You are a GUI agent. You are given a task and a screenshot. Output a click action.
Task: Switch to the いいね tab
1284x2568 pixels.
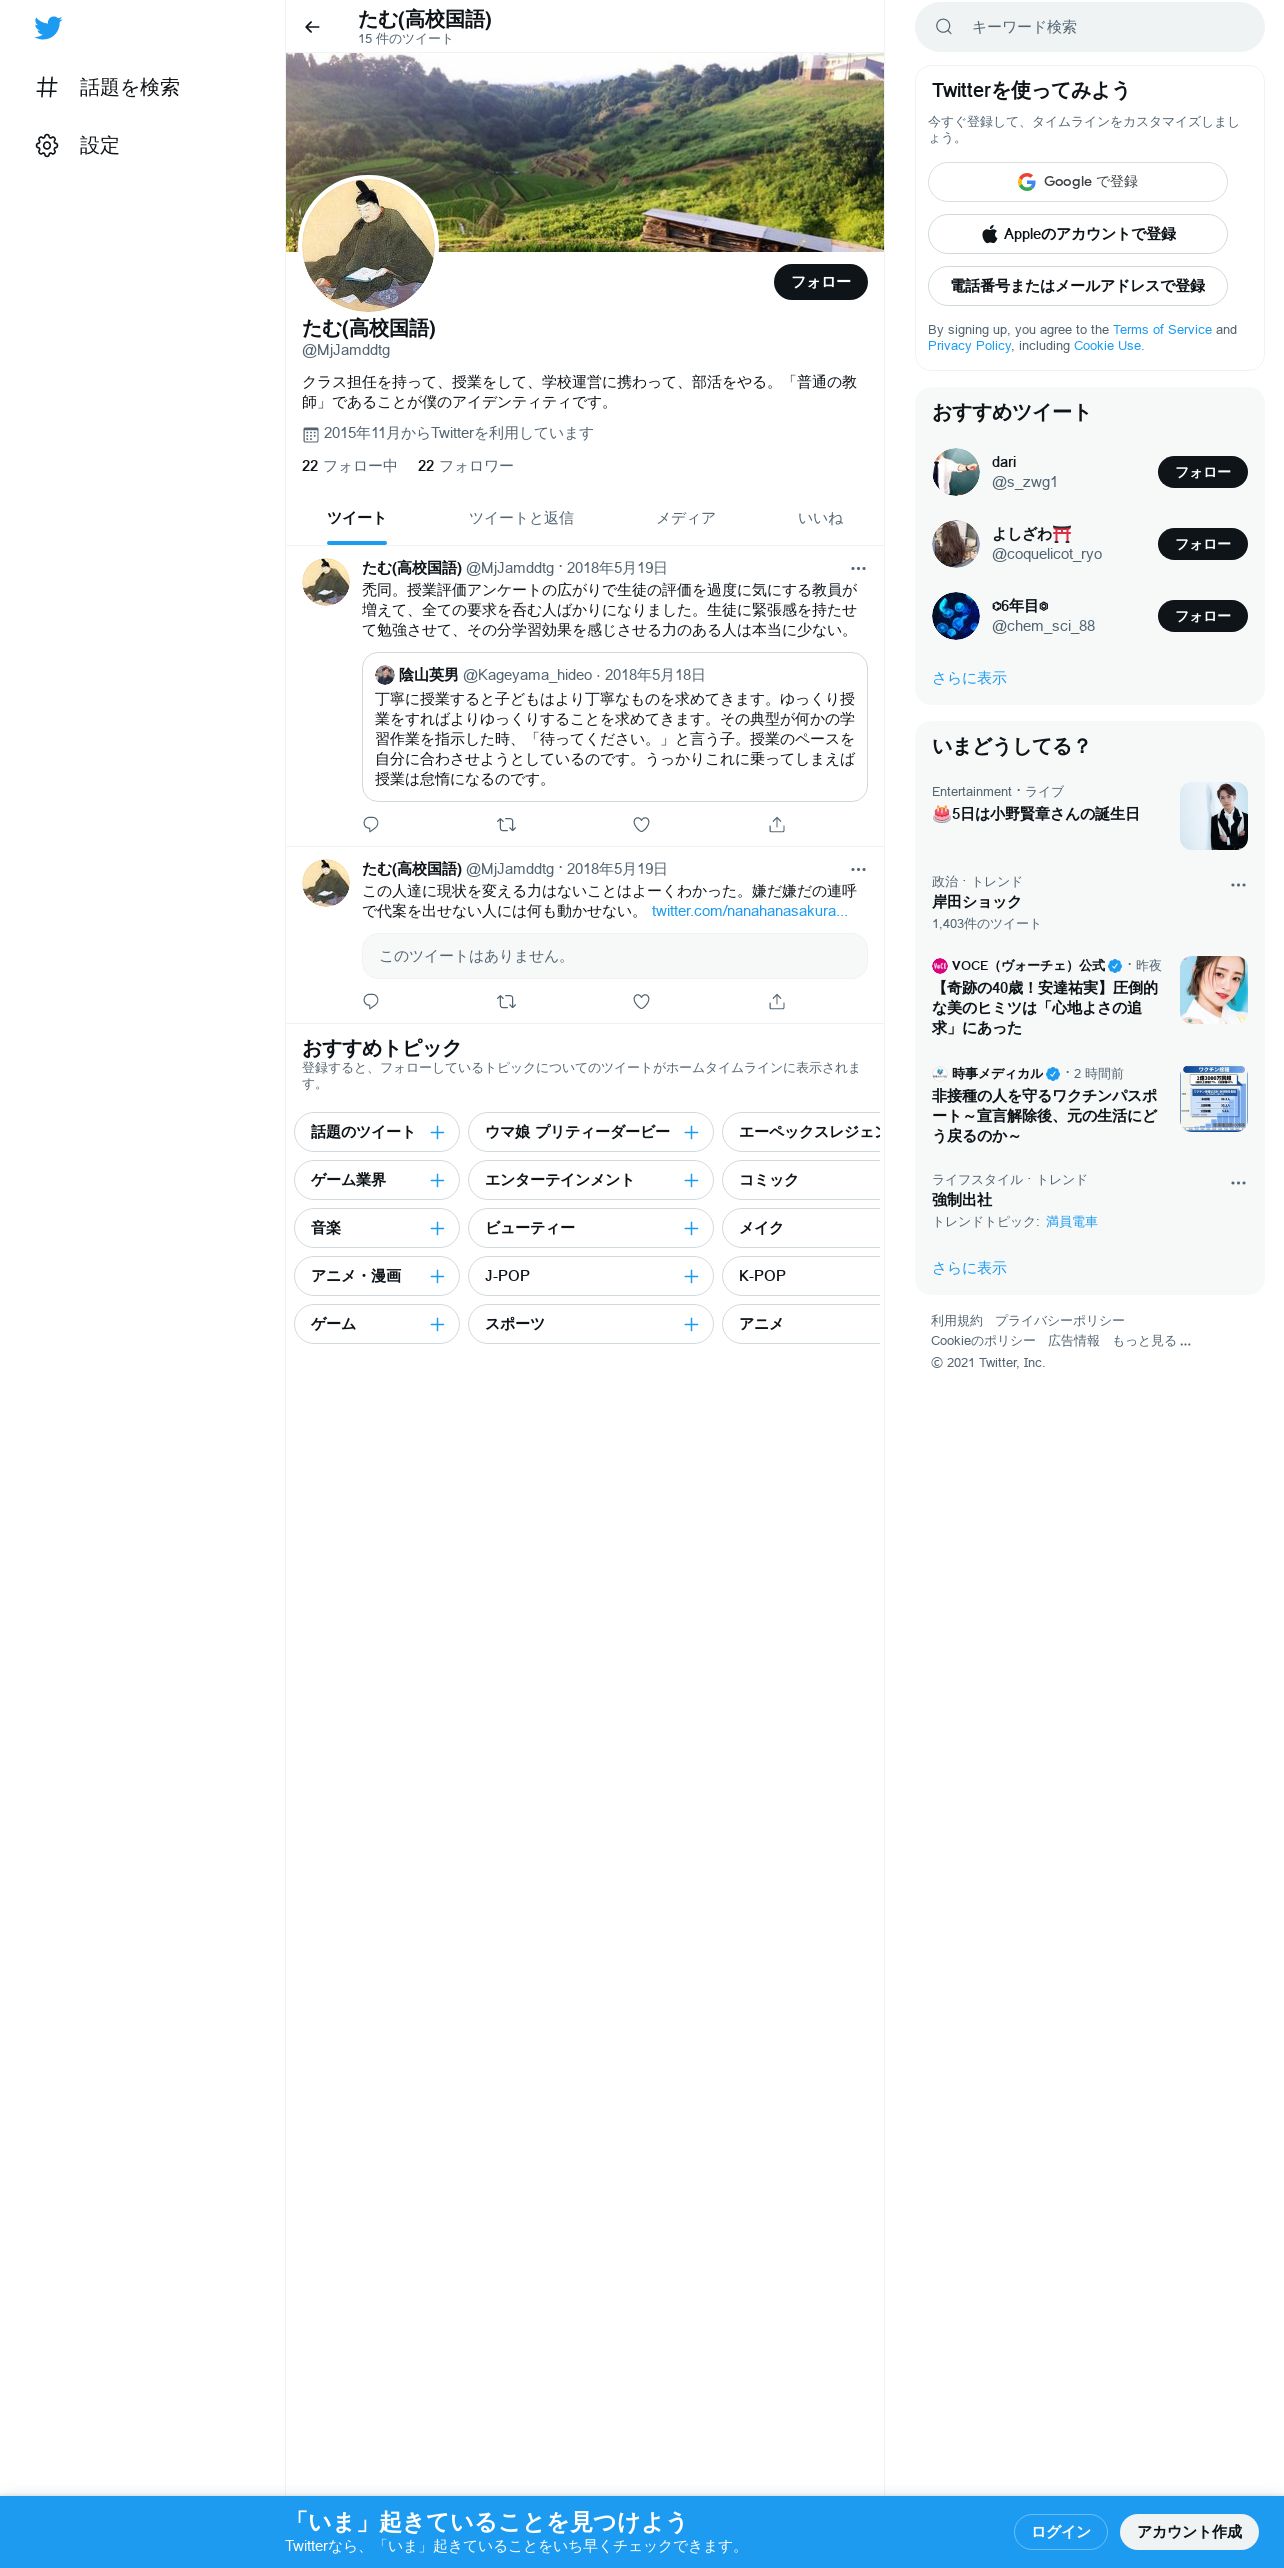(x=820, y=518)
